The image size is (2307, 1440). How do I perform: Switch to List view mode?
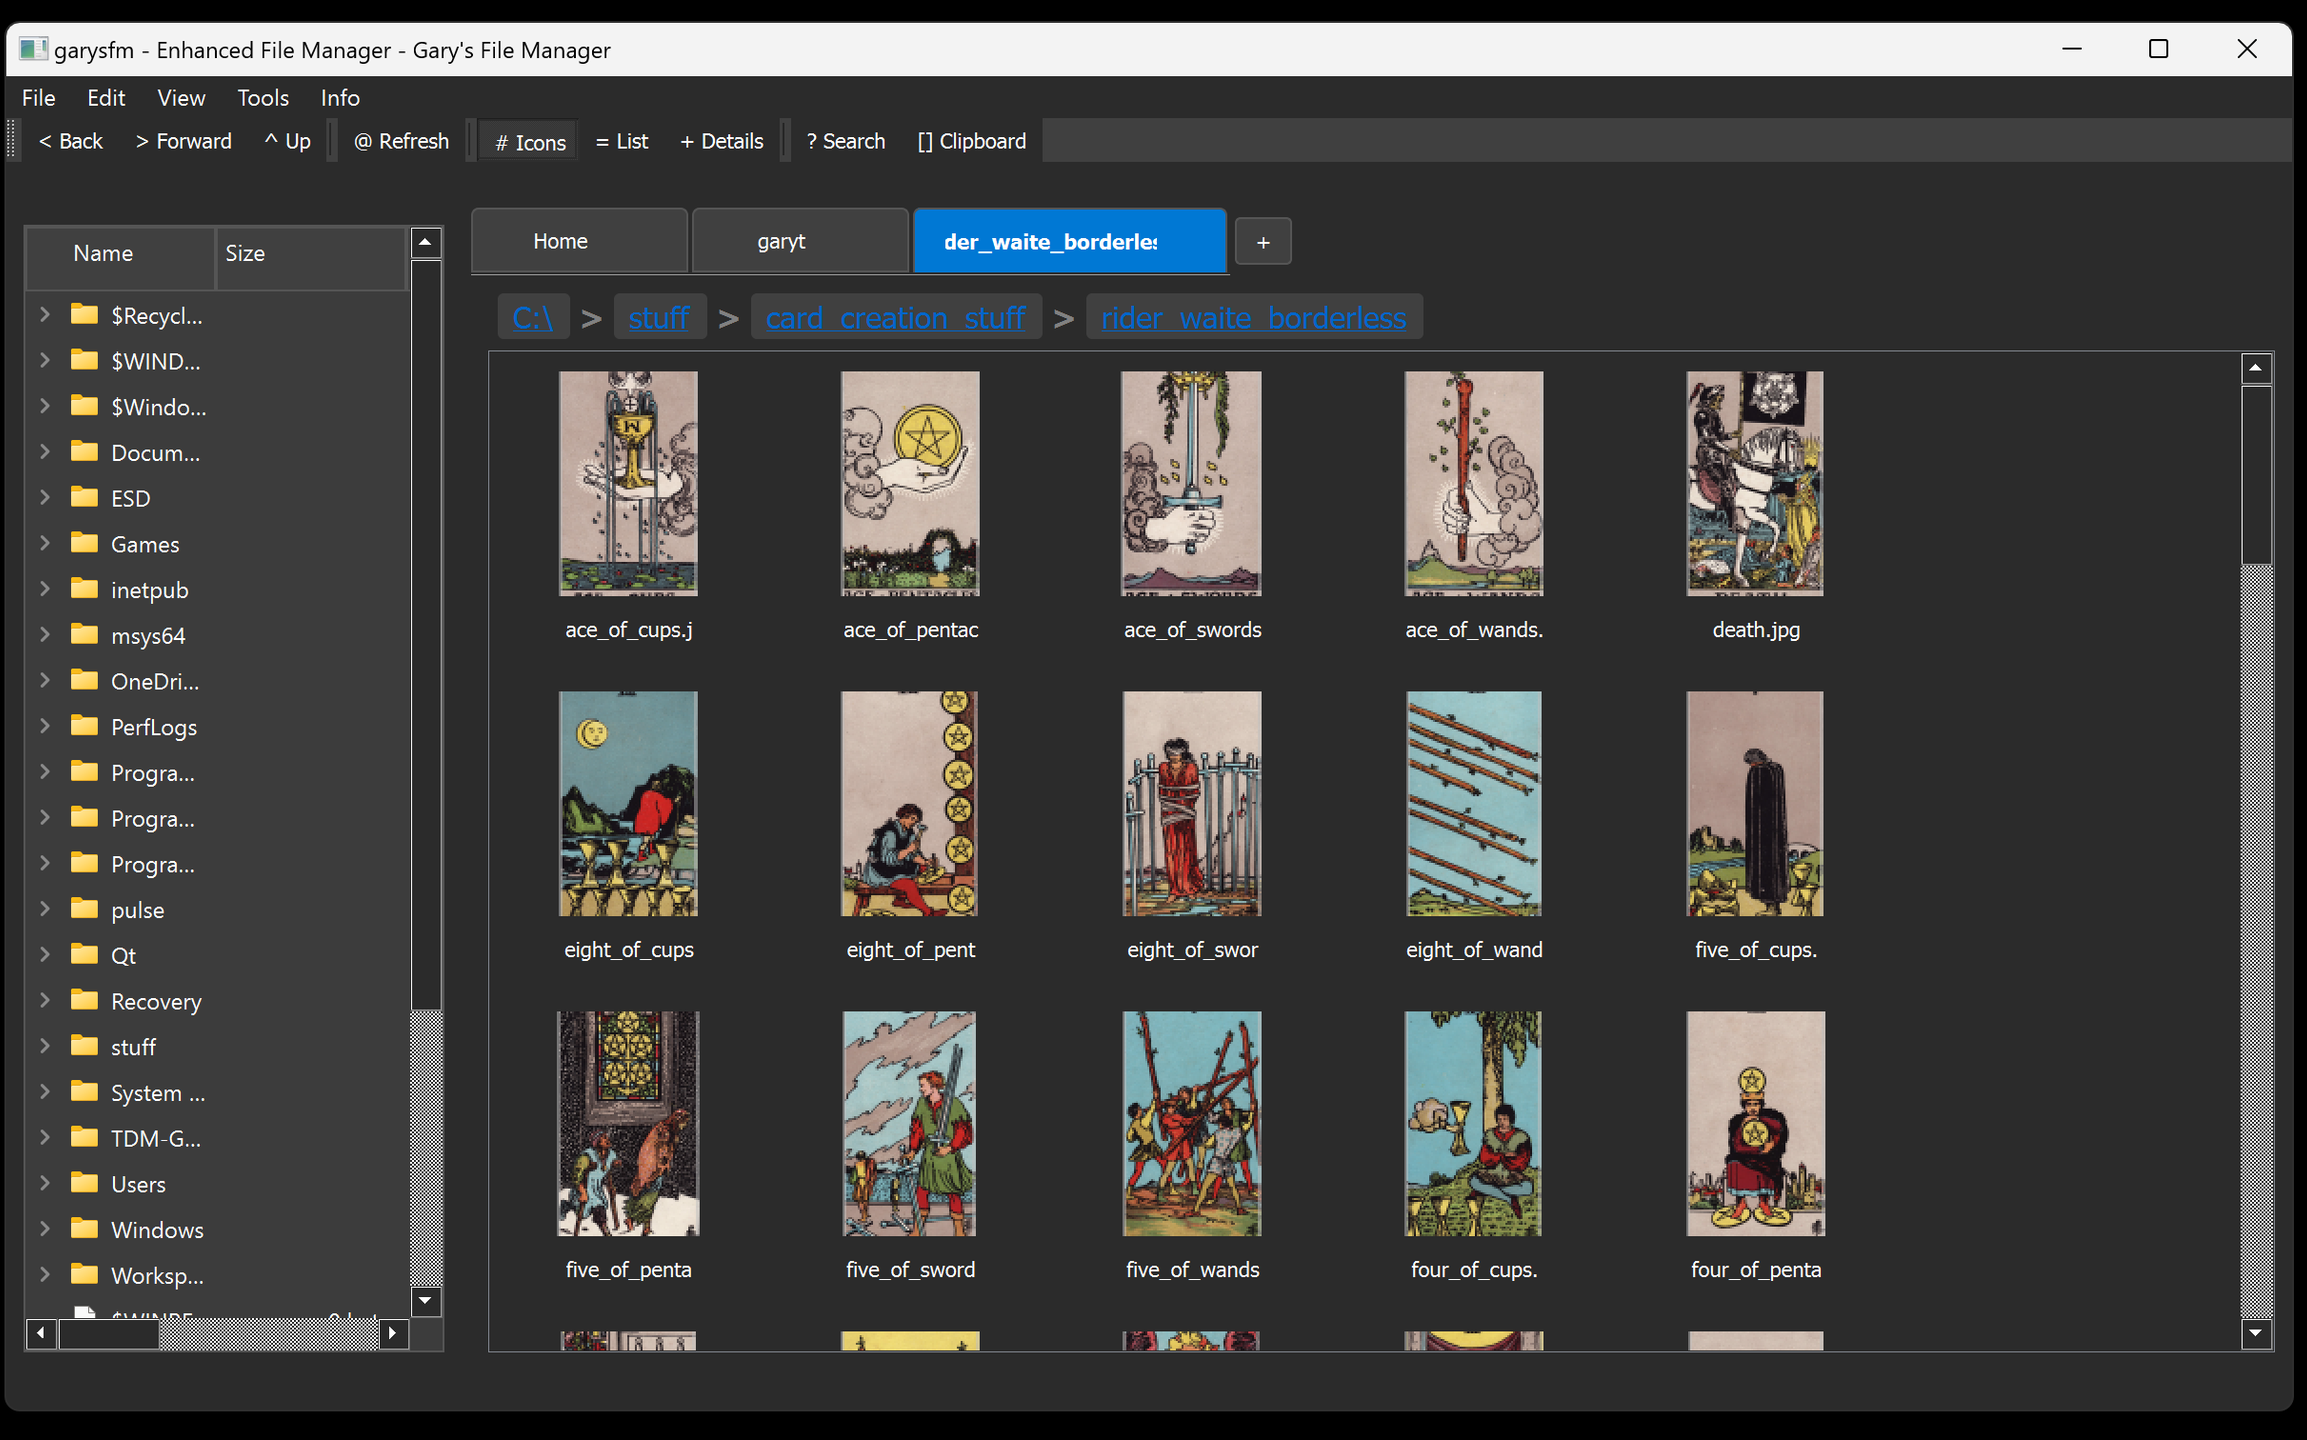(622, 141)
